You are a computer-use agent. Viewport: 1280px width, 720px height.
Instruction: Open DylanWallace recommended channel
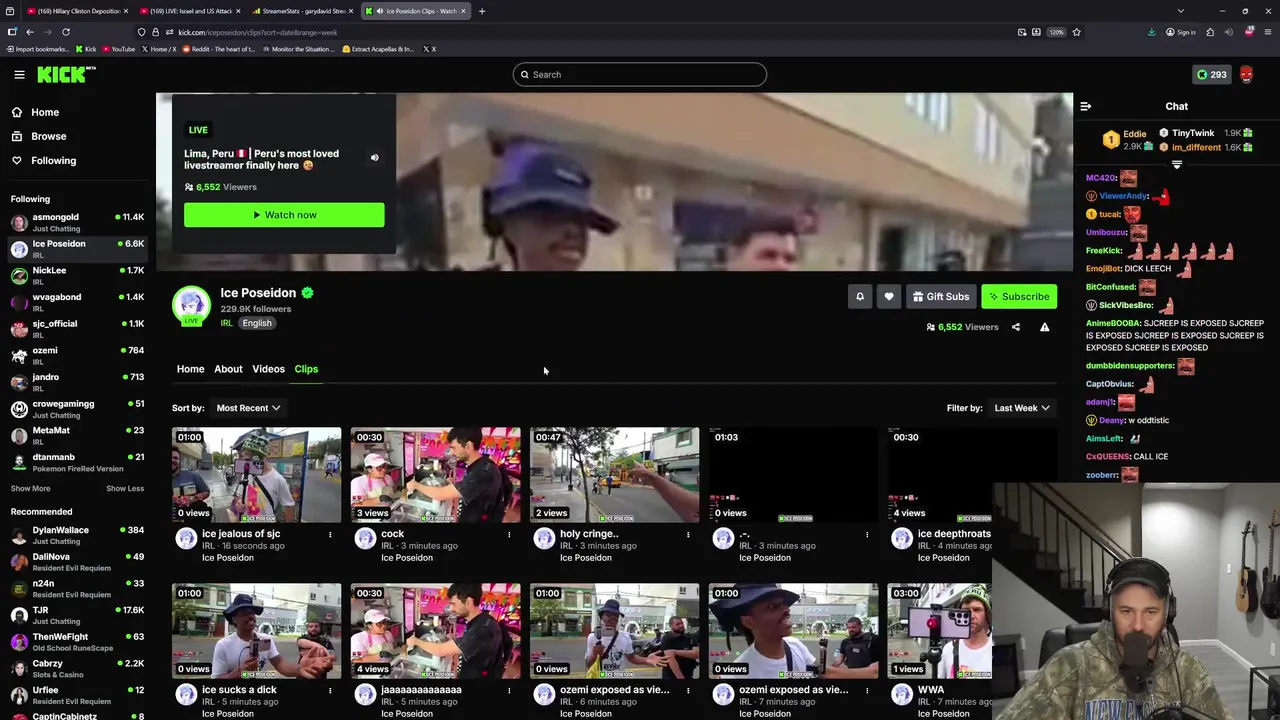point(76,535)
